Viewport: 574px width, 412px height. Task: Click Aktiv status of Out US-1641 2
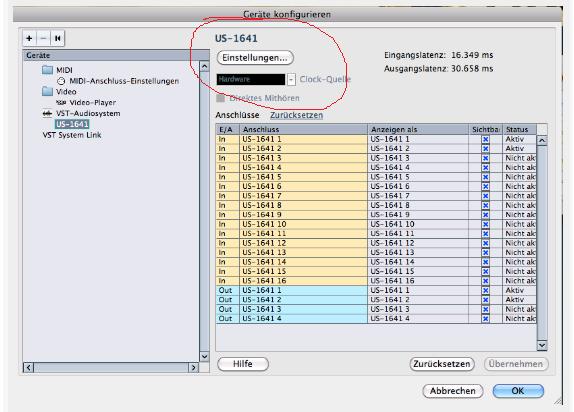pos(519,300)
